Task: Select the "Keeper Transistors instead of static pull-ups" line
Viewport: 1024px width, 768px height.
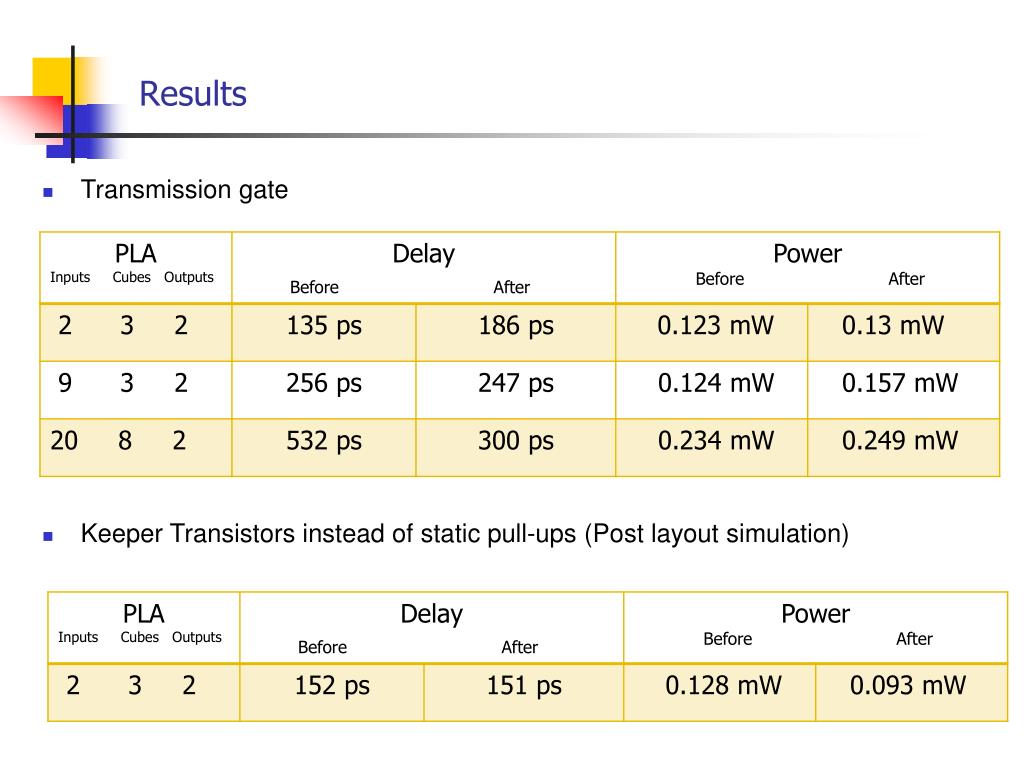Action: (x=464, y=534)
